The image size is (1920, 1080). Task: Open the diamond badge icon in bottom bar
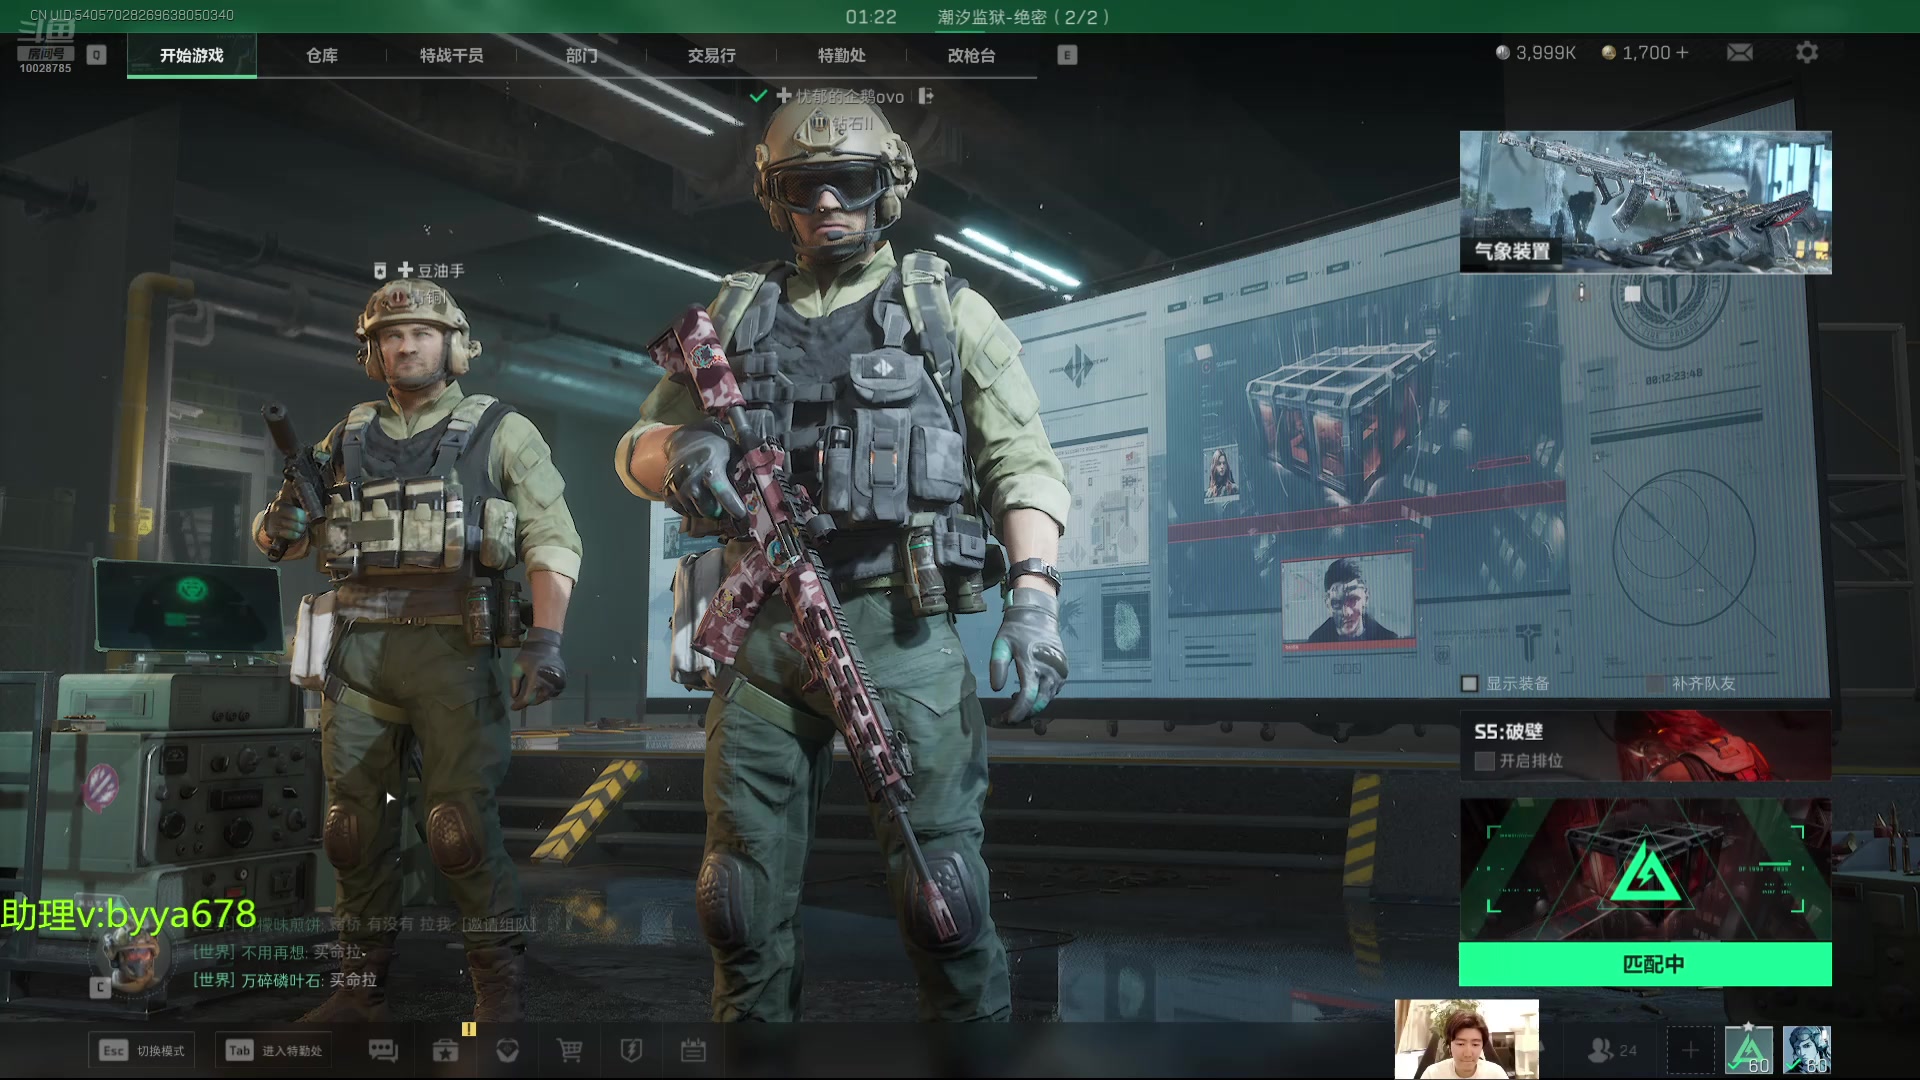pos(508,1050)
